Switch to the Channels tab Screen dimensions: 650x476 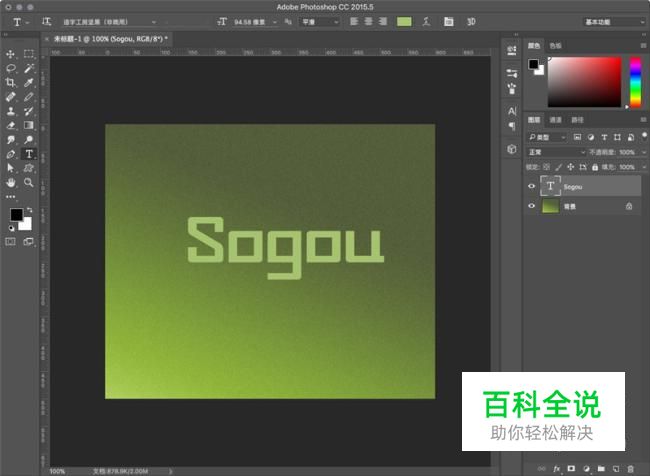click(x=555, y=120)
